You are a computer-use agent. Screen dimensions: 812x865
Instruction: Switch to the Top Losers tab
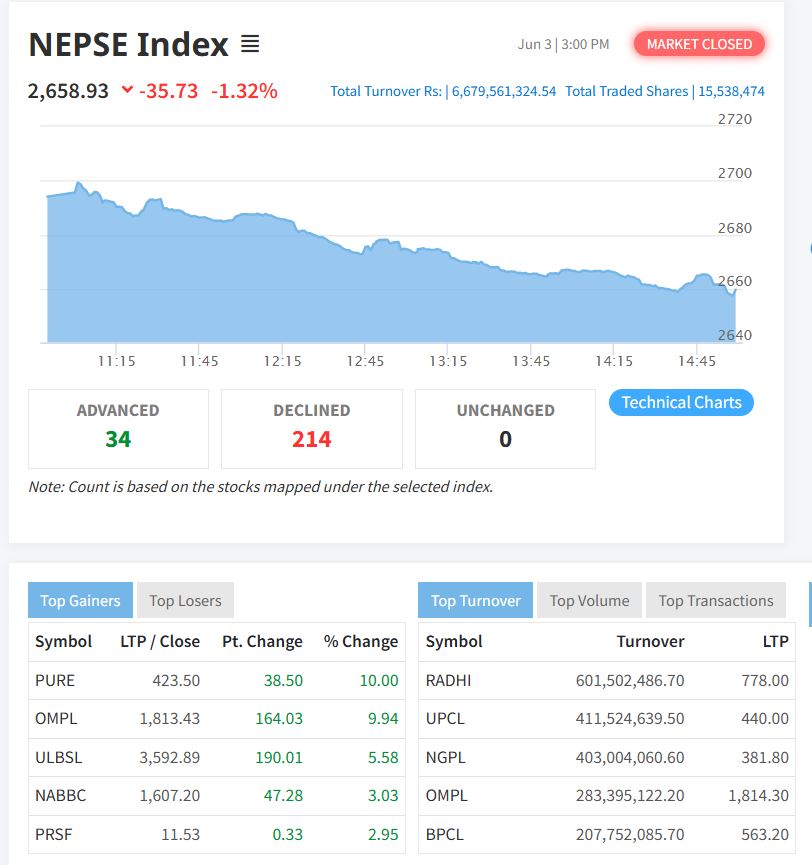point(185,601)
